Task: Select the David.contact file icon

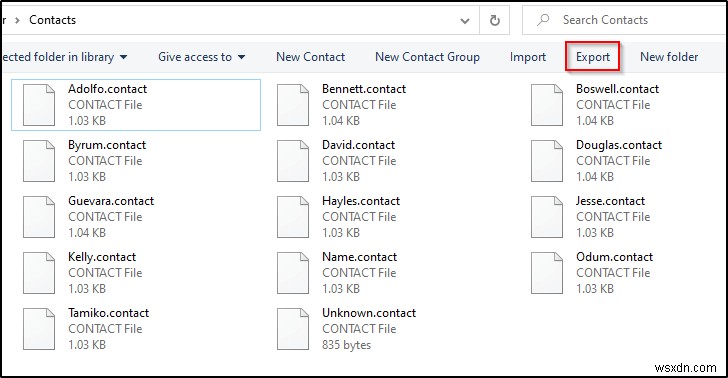Action: pyautogui.click(x=293, y=161)
